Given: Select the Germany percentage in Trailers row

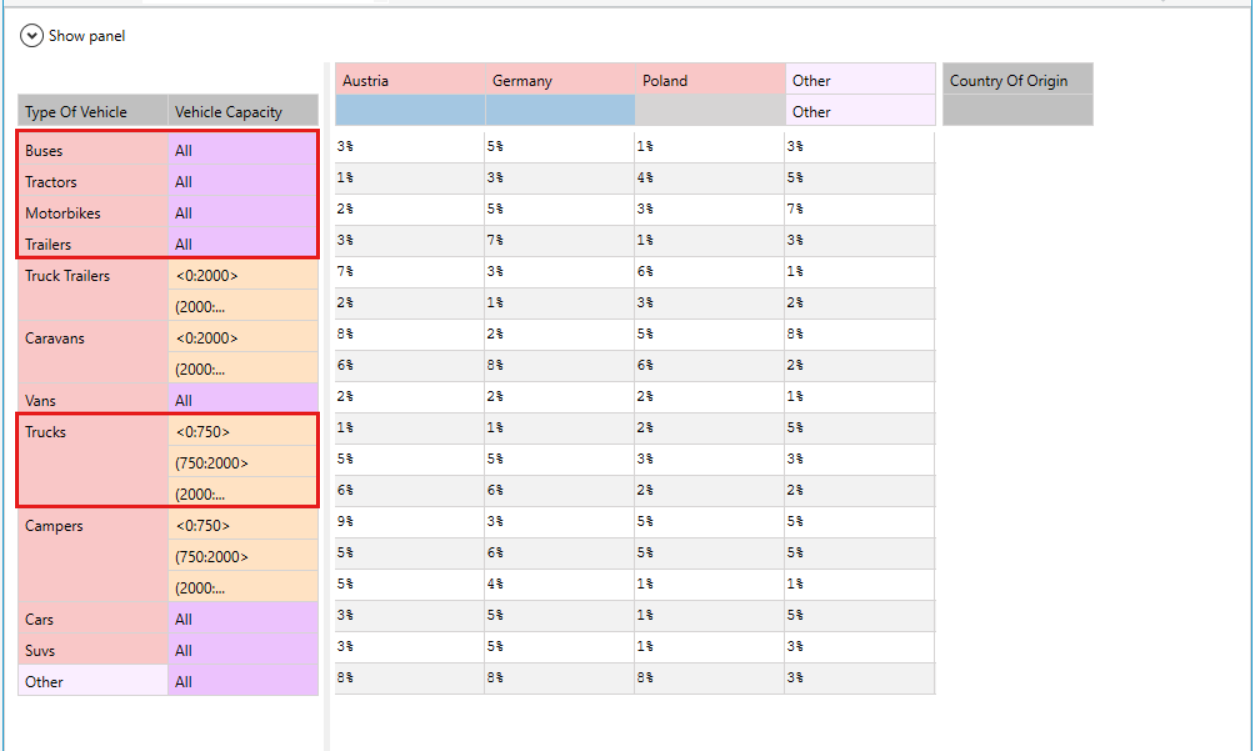Looking at the screenshot, I should (x=560, y=240).
